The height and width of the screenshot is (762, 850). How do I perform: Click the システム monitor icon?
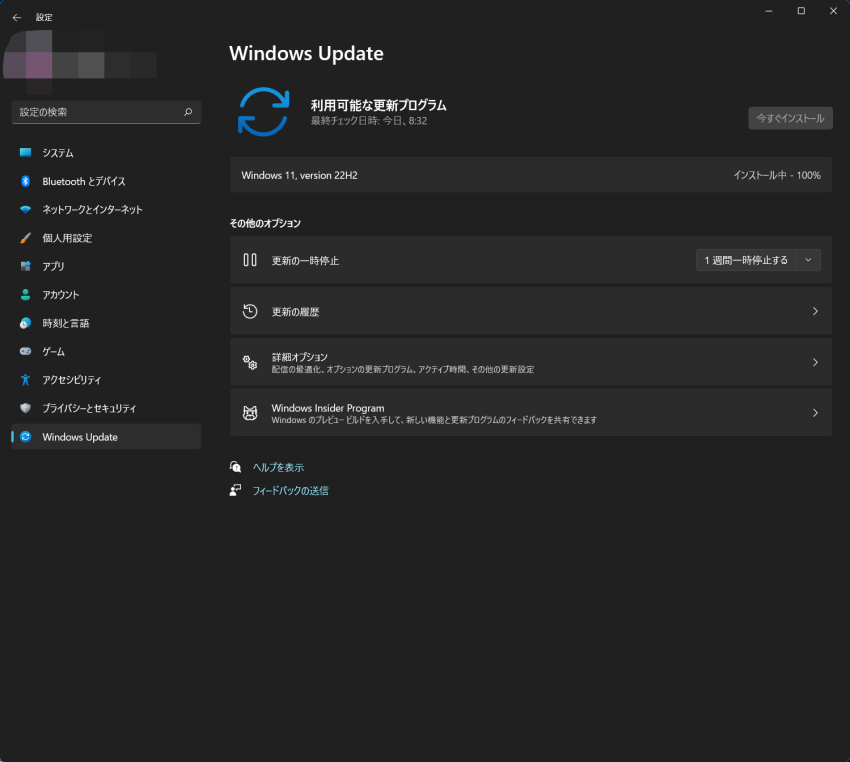(x=25, y=152)
